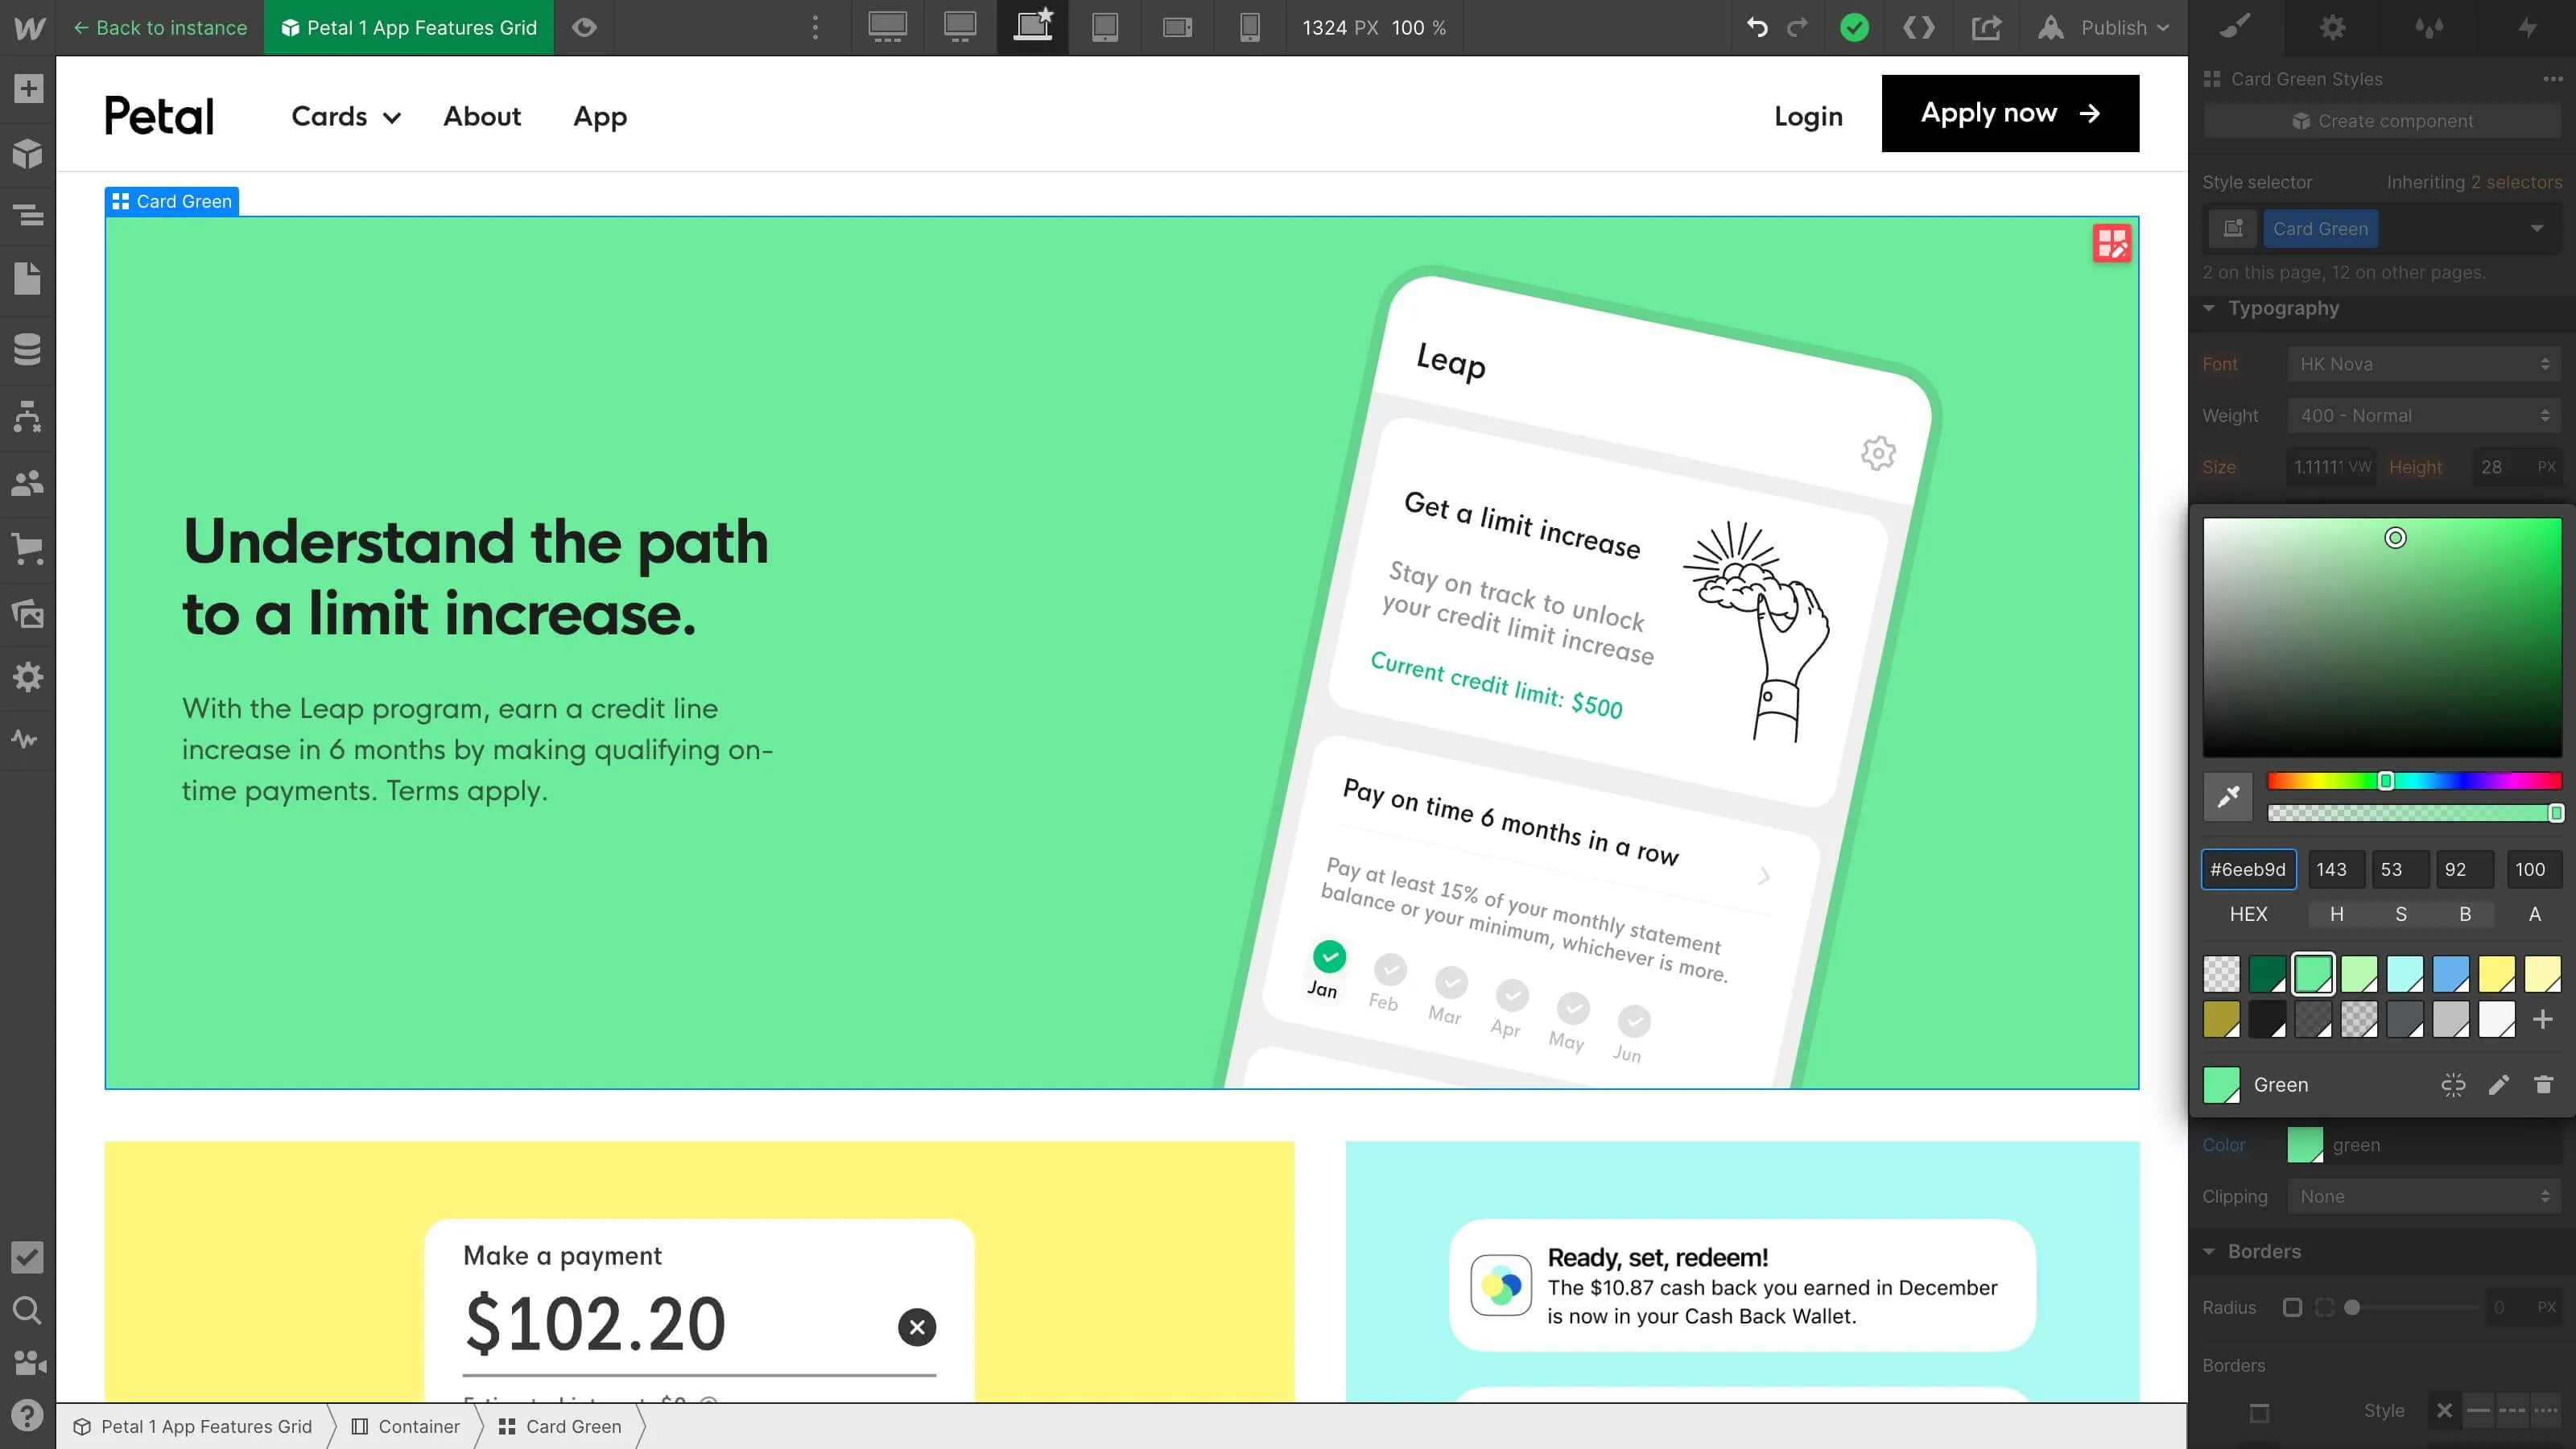Image resolution: width=2576 pixels, height=1449 pixels.
Task: Open the Pages panel
Action: 28,279
